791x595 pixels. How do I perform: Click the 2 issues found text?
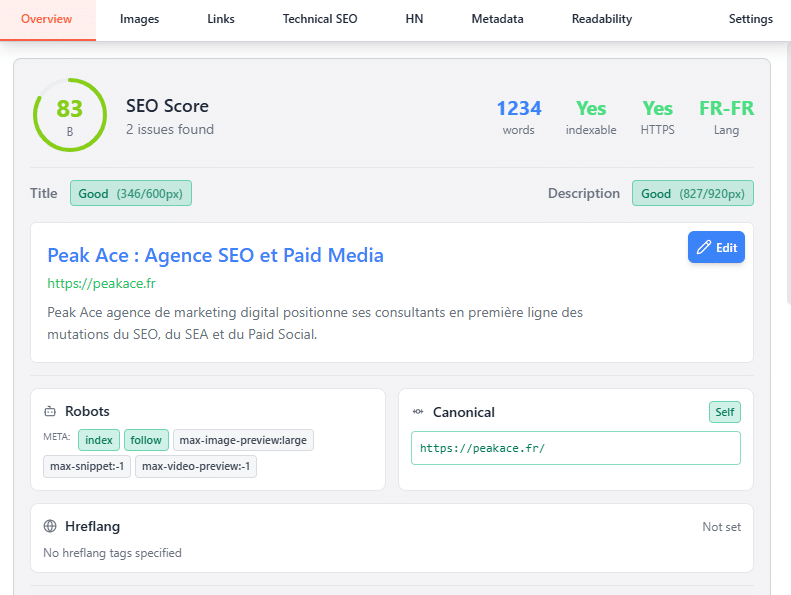click(x=170, y=129)
